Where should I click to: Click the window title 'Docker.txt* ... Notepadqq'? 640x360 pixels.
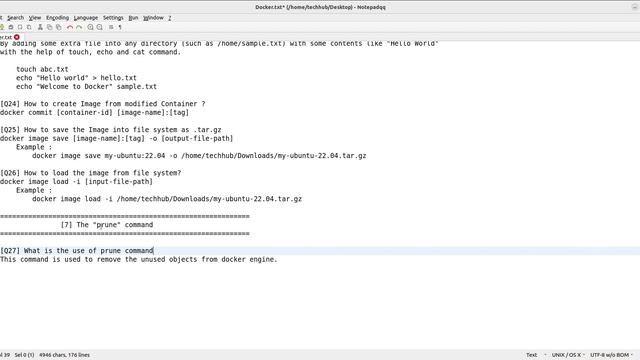click(x=320, y=7)
